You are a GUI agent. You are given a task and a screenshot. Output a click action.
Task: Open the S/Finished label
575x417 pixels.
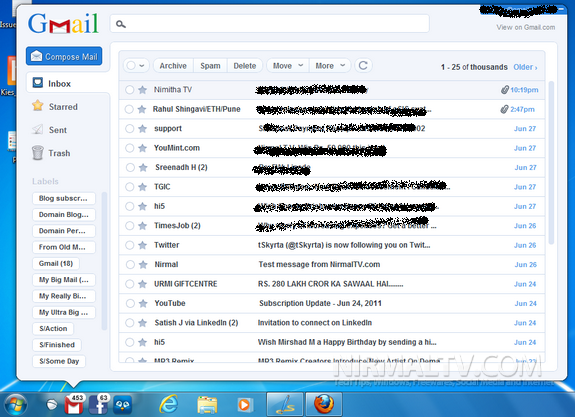[x=57, y=345]
